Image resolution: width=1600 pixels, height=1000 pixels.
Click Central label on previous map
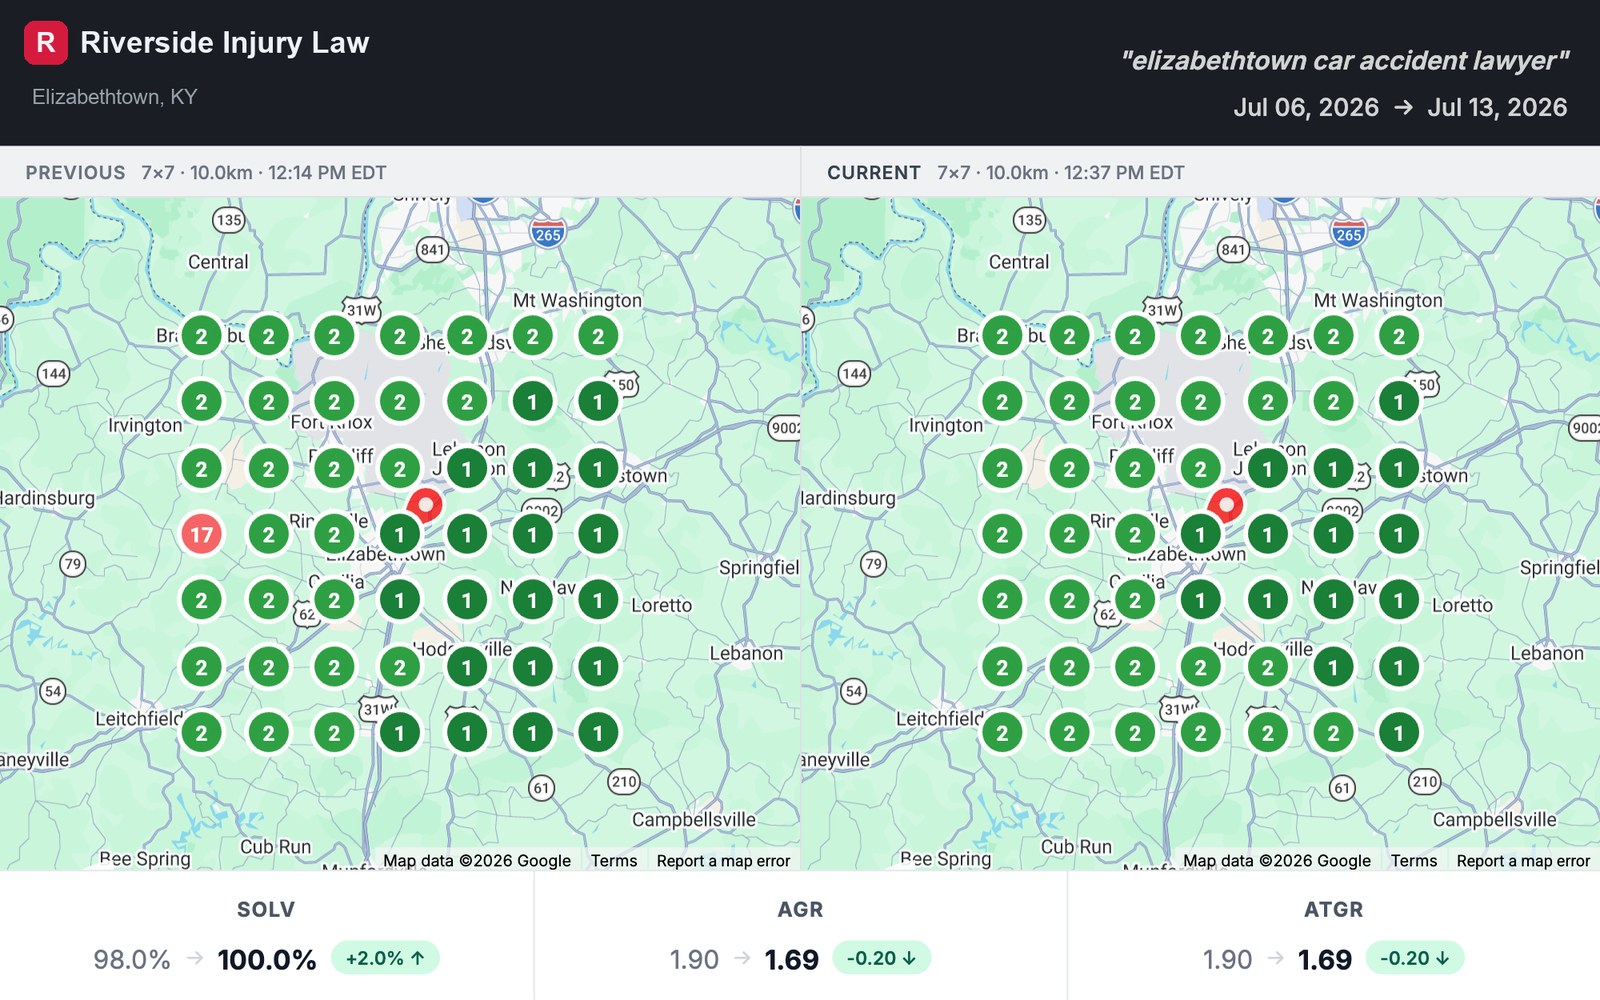point(218,262)
